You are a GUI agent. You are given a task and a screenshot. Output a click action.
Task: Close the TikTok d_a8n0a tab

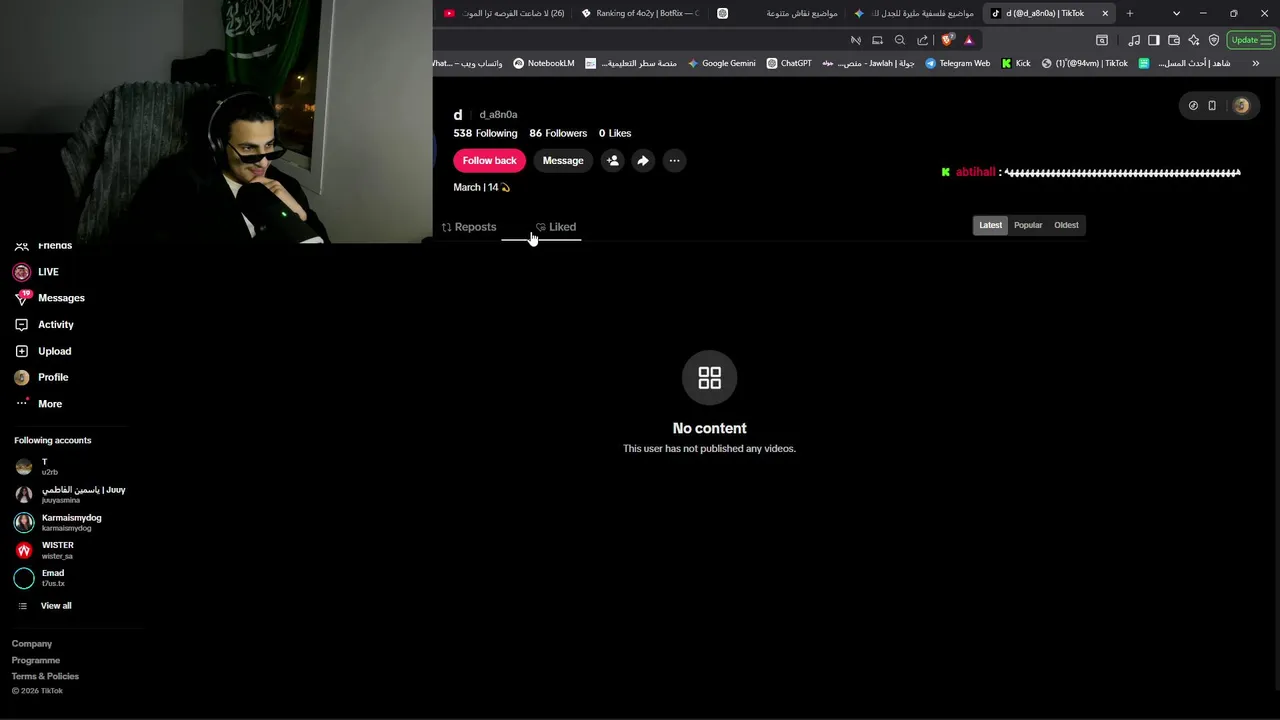tap(1105, 13)
